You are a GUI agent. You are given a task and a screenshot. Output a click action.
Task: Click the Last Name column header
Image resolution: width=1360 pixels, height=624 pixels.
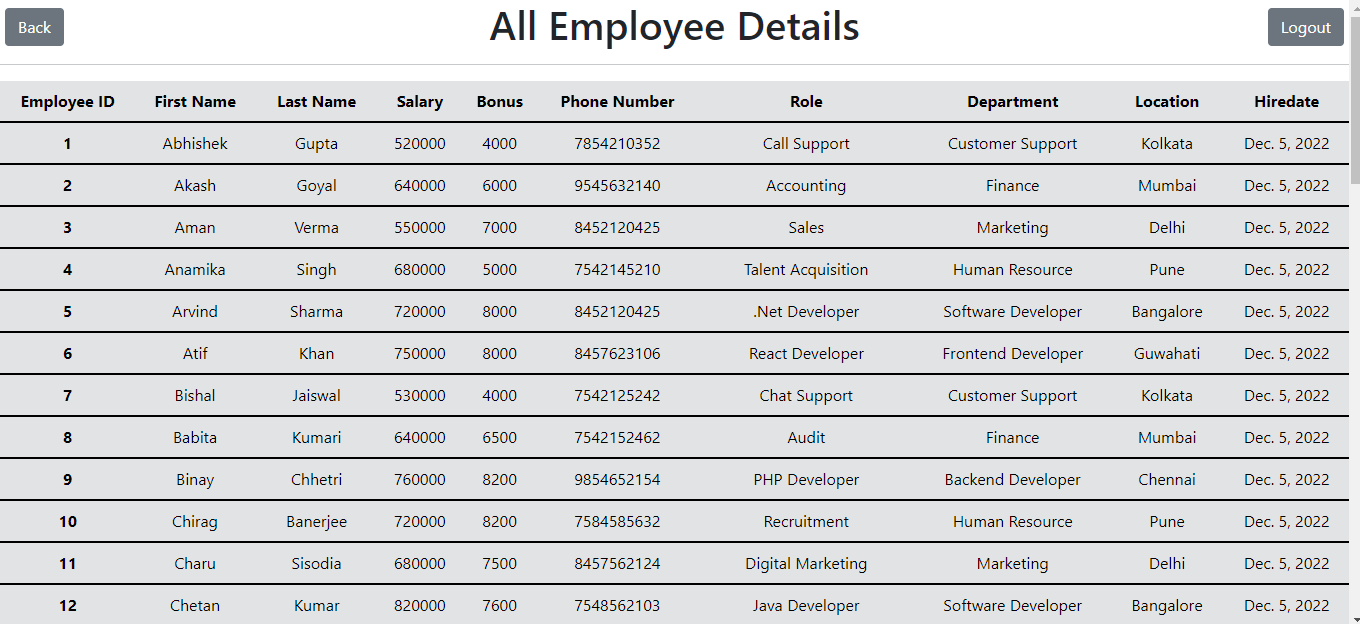(316, 102)
